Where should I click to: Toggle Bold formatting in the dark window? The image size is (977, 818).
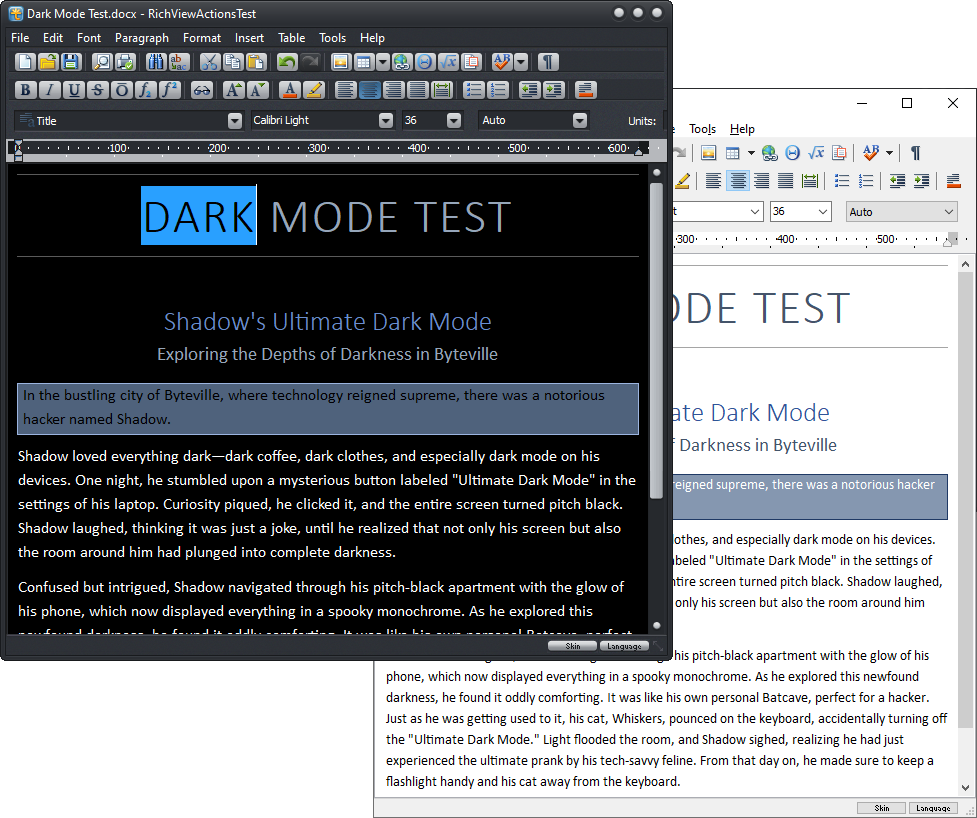coord(26,90)
